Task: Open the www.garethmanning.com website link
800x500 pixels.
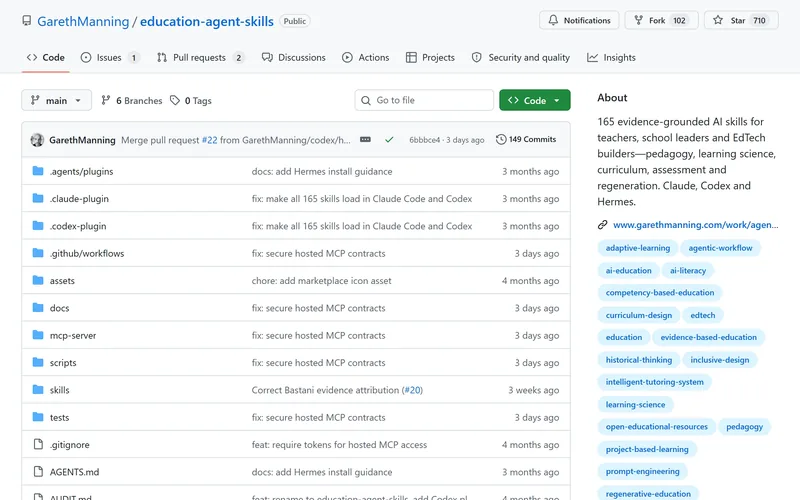Action: [695, 224]
